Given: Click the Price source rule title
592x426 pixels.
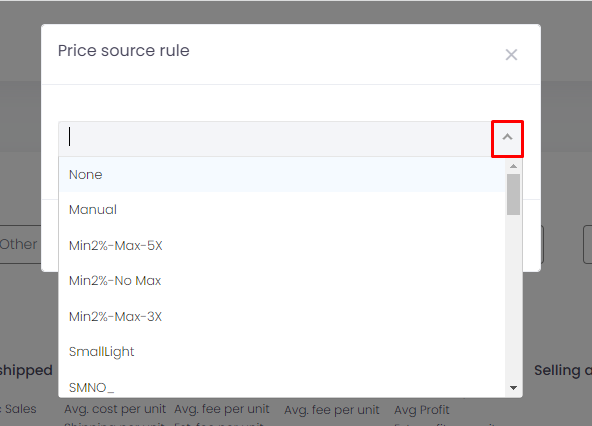Looking at the screenshot, I should tap(123, 50).
